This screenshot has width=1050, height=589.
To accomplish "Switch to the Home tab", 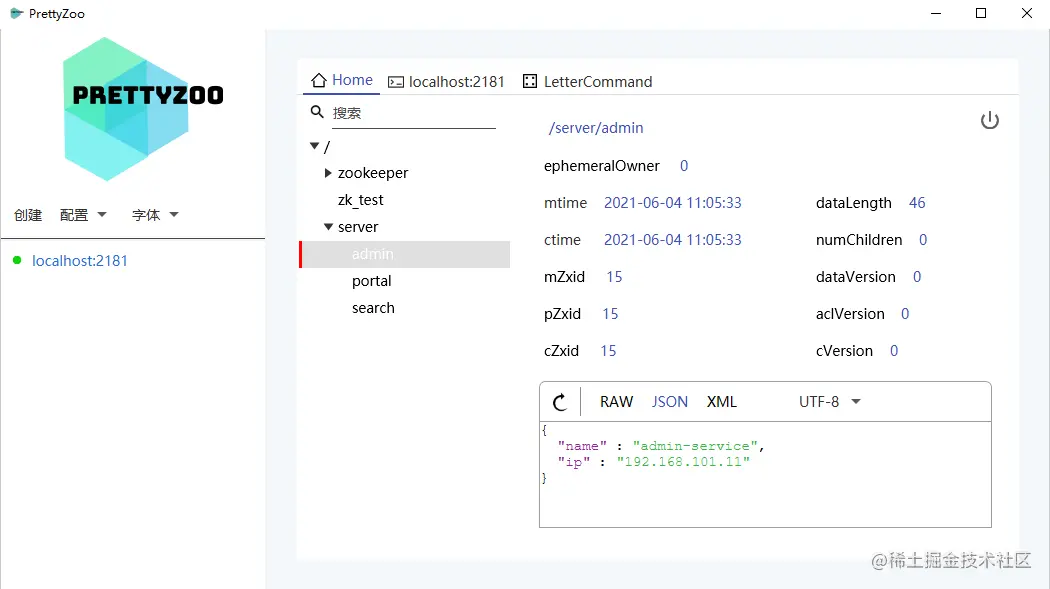I will point(342,80).
